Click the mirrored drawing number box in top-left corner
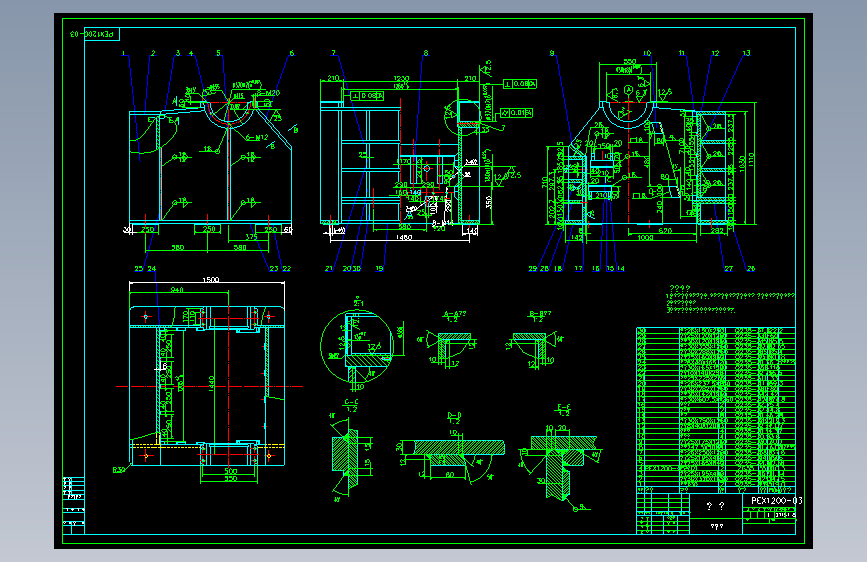Screen dimensions: 867x562 (x=102, y=35)
